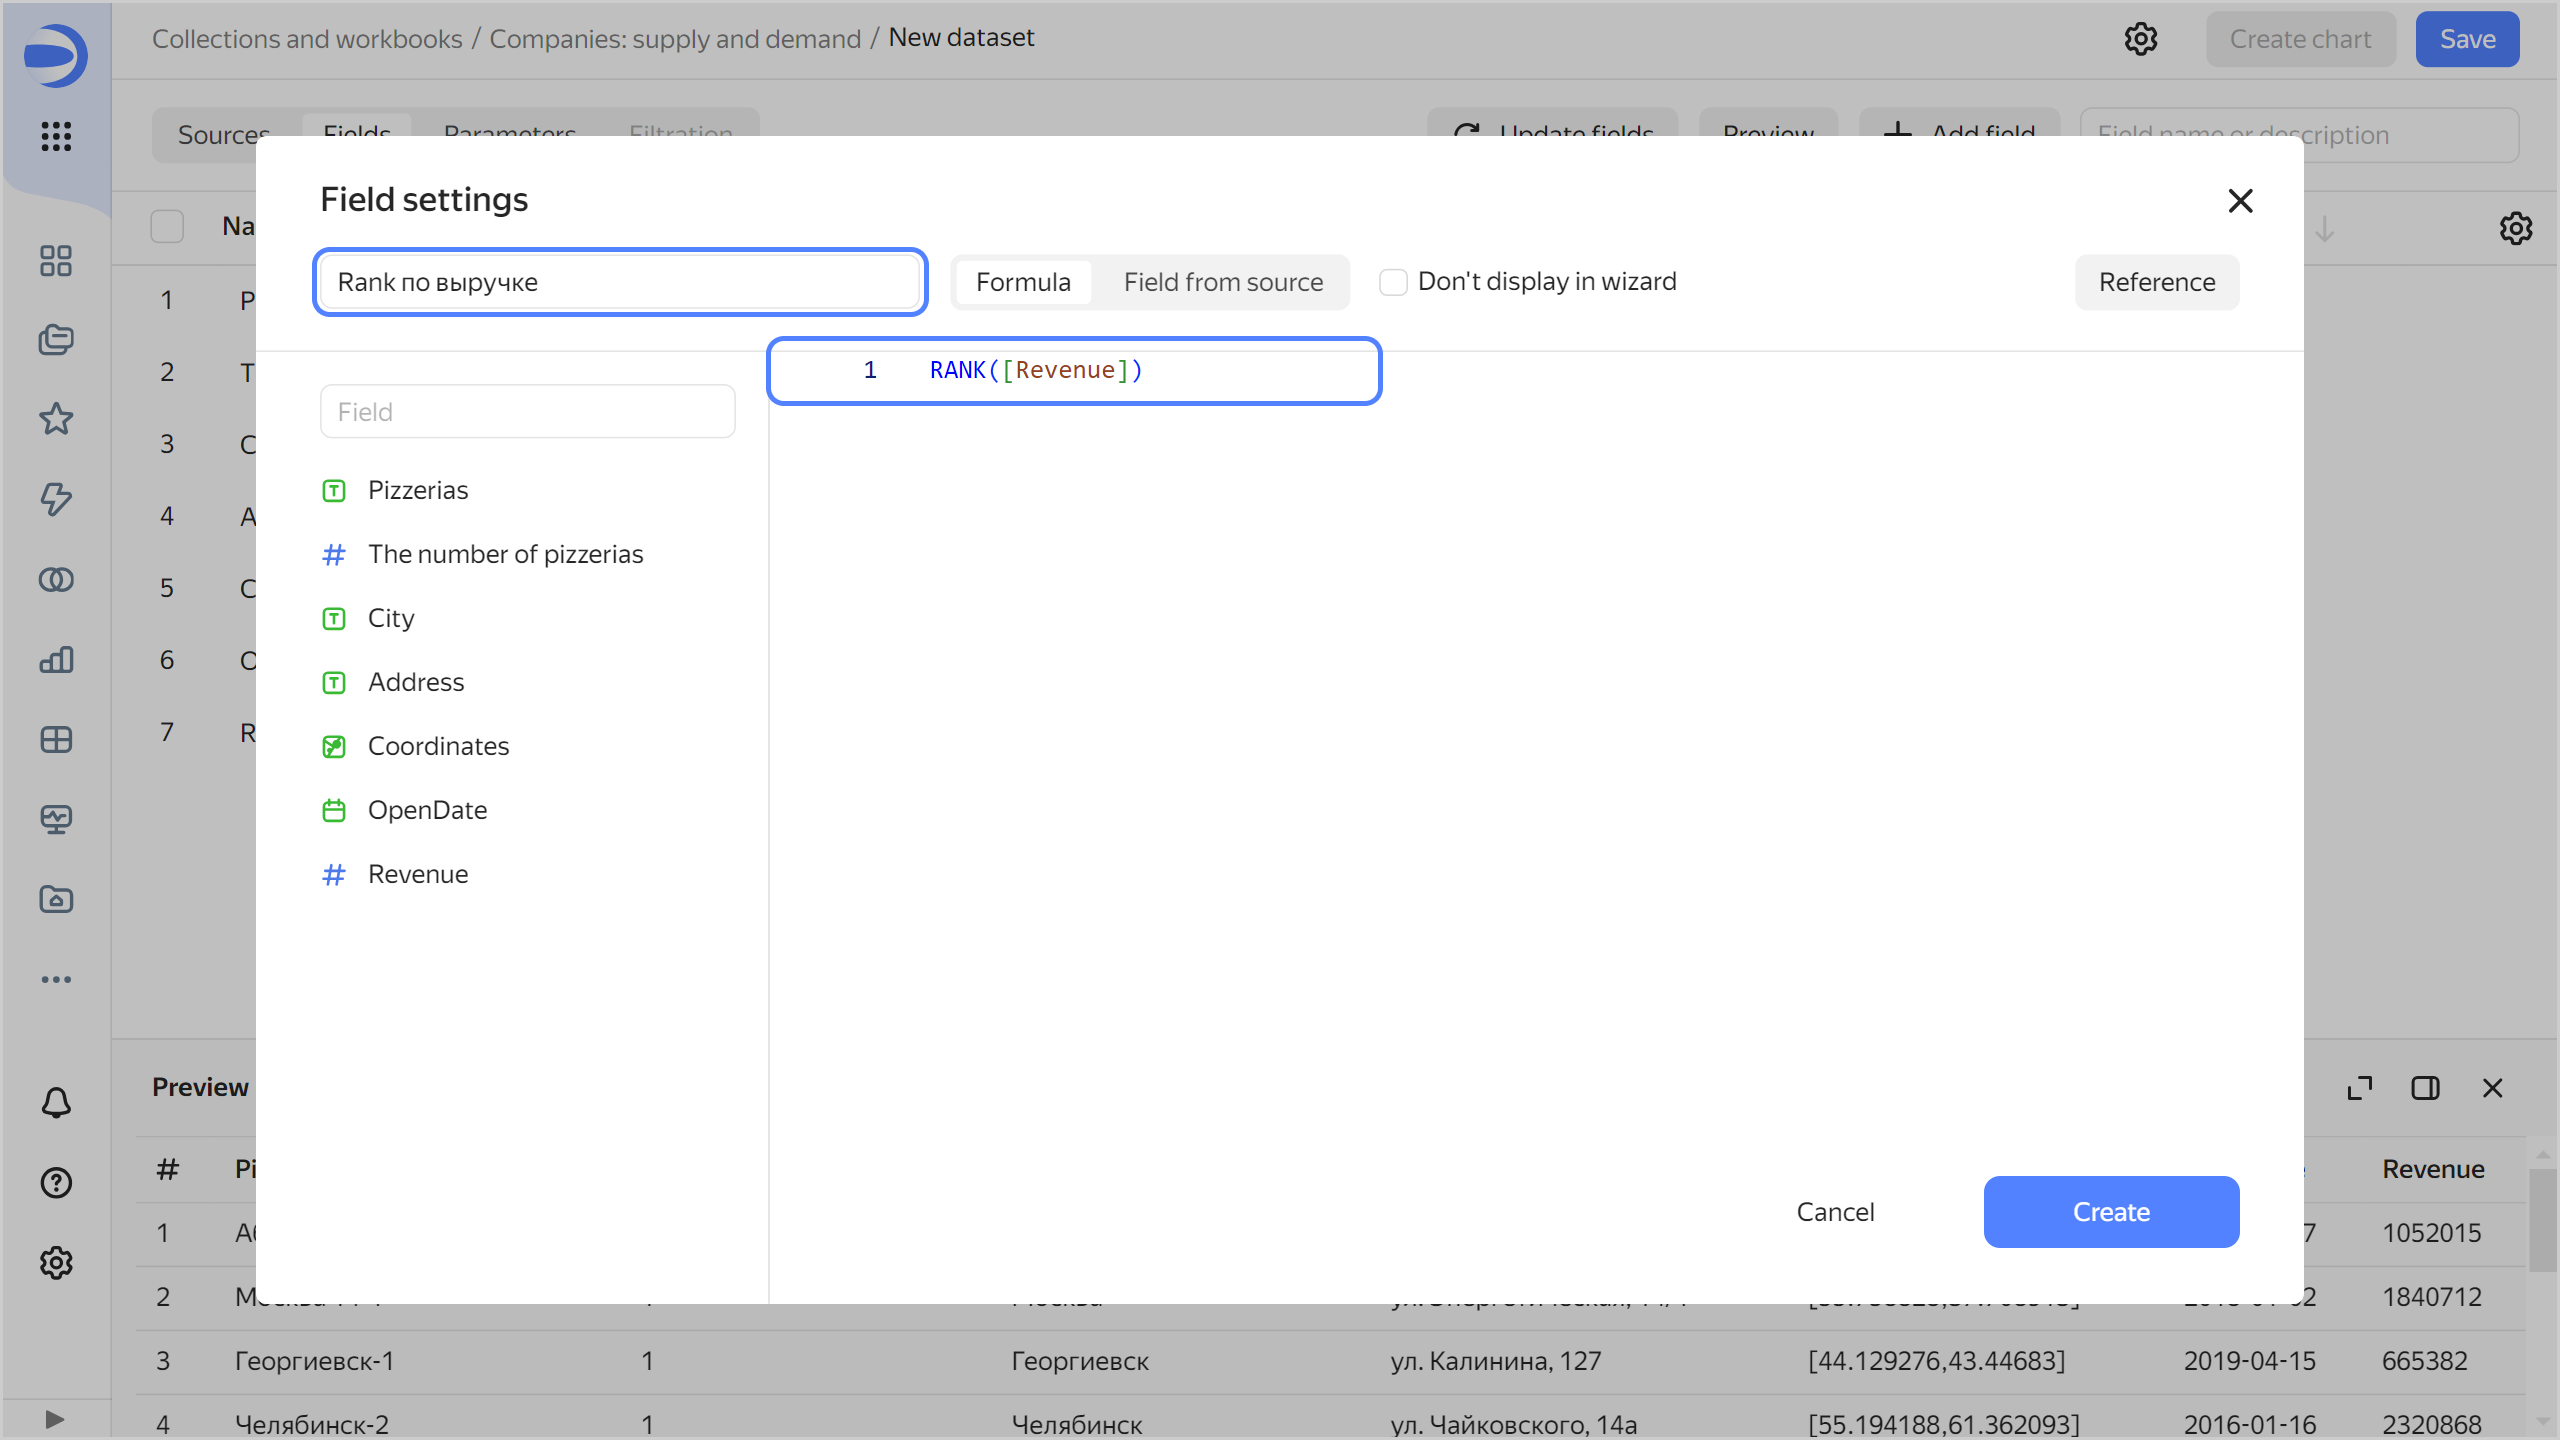Expand the sidebar with bottom arrow
2560x1440 pixels.
tap(55, 1419)
